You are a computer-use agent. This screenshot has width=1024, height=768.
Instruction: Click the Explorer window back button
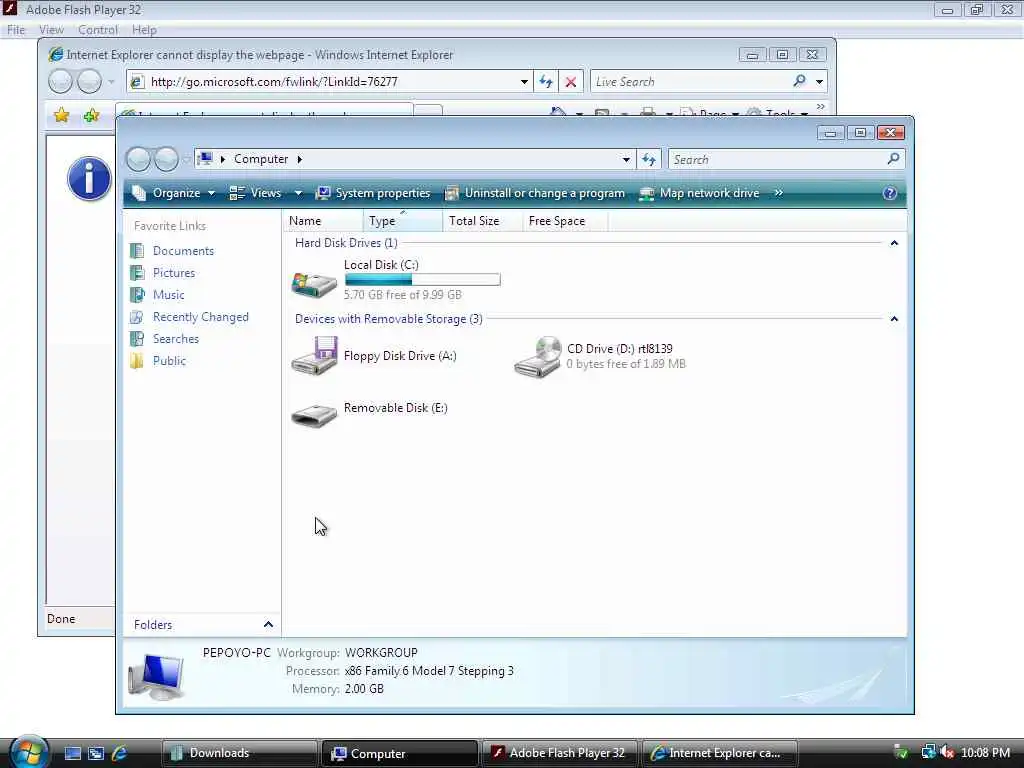click(x=138, y=159)
